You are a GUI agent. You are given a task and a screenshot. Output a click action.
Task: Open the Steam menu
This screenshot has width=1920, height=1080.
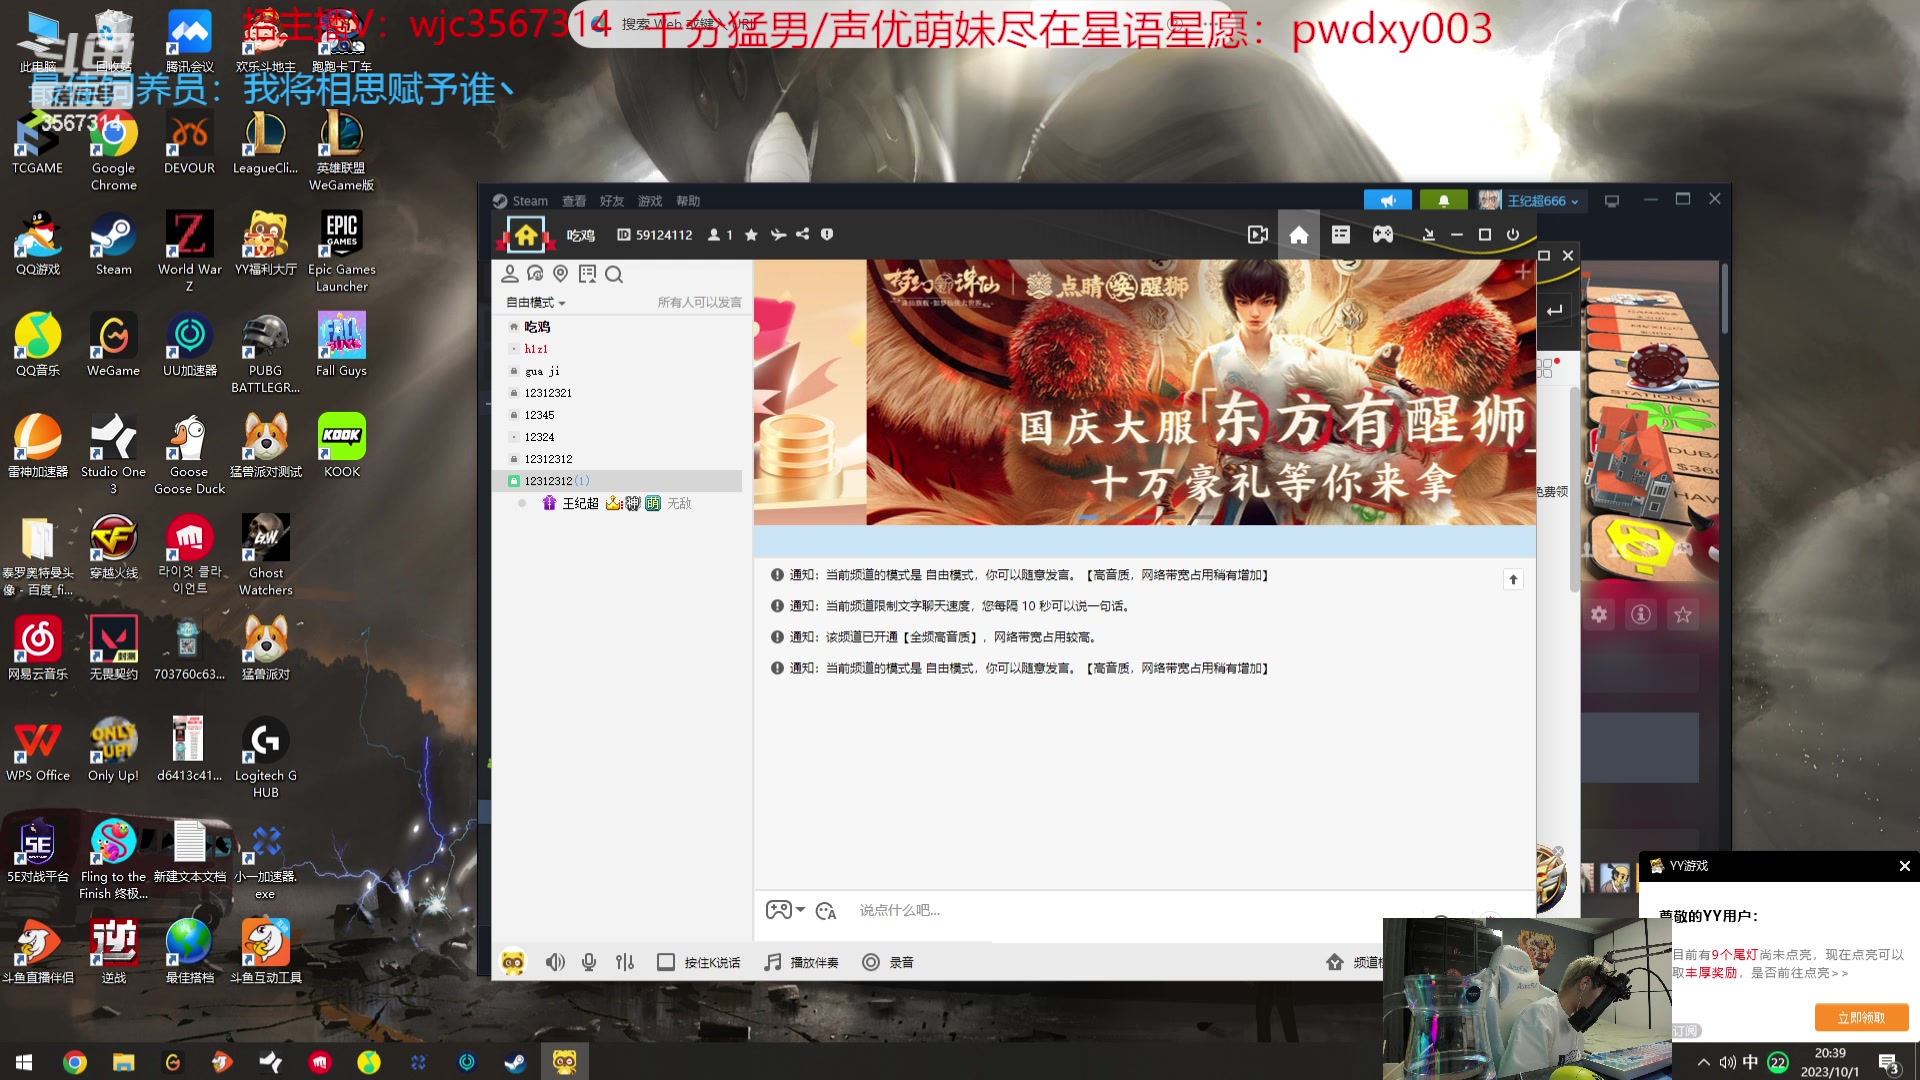tap(521, 201)
